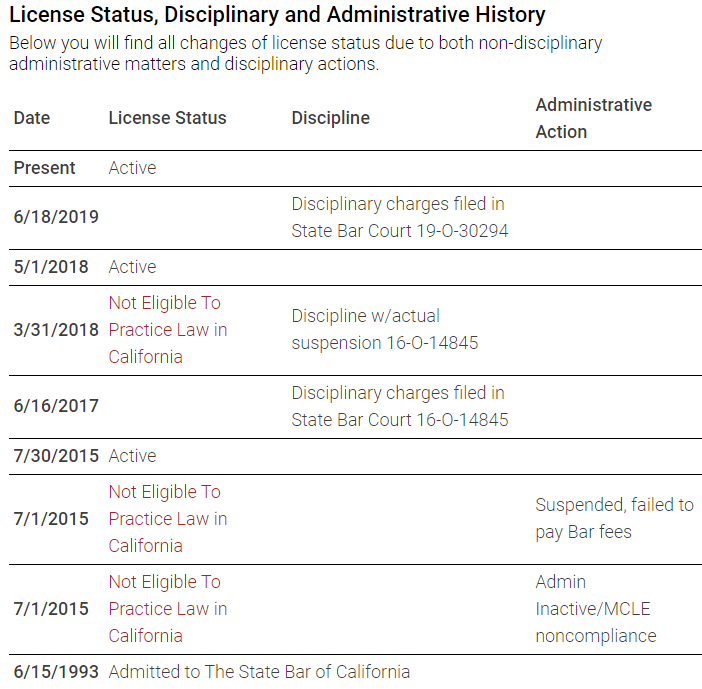Click the License Status history page heading
Image resolution: width=702 pixels, height=689 pixels.
[x=277, y=15]
